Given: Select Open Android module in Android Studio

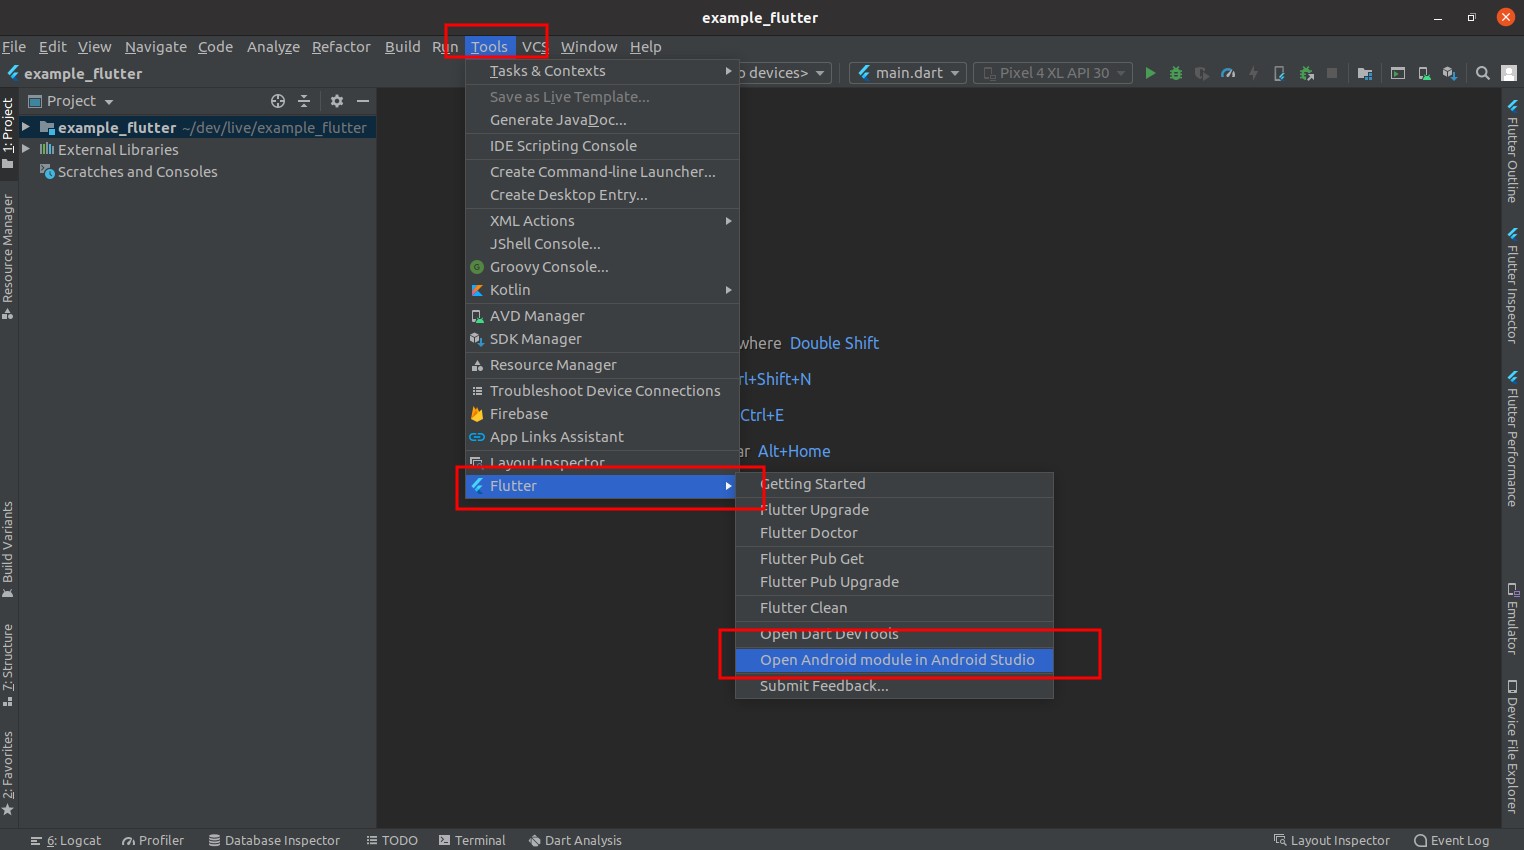Looking at the screenshot, I should coord(894,660).
